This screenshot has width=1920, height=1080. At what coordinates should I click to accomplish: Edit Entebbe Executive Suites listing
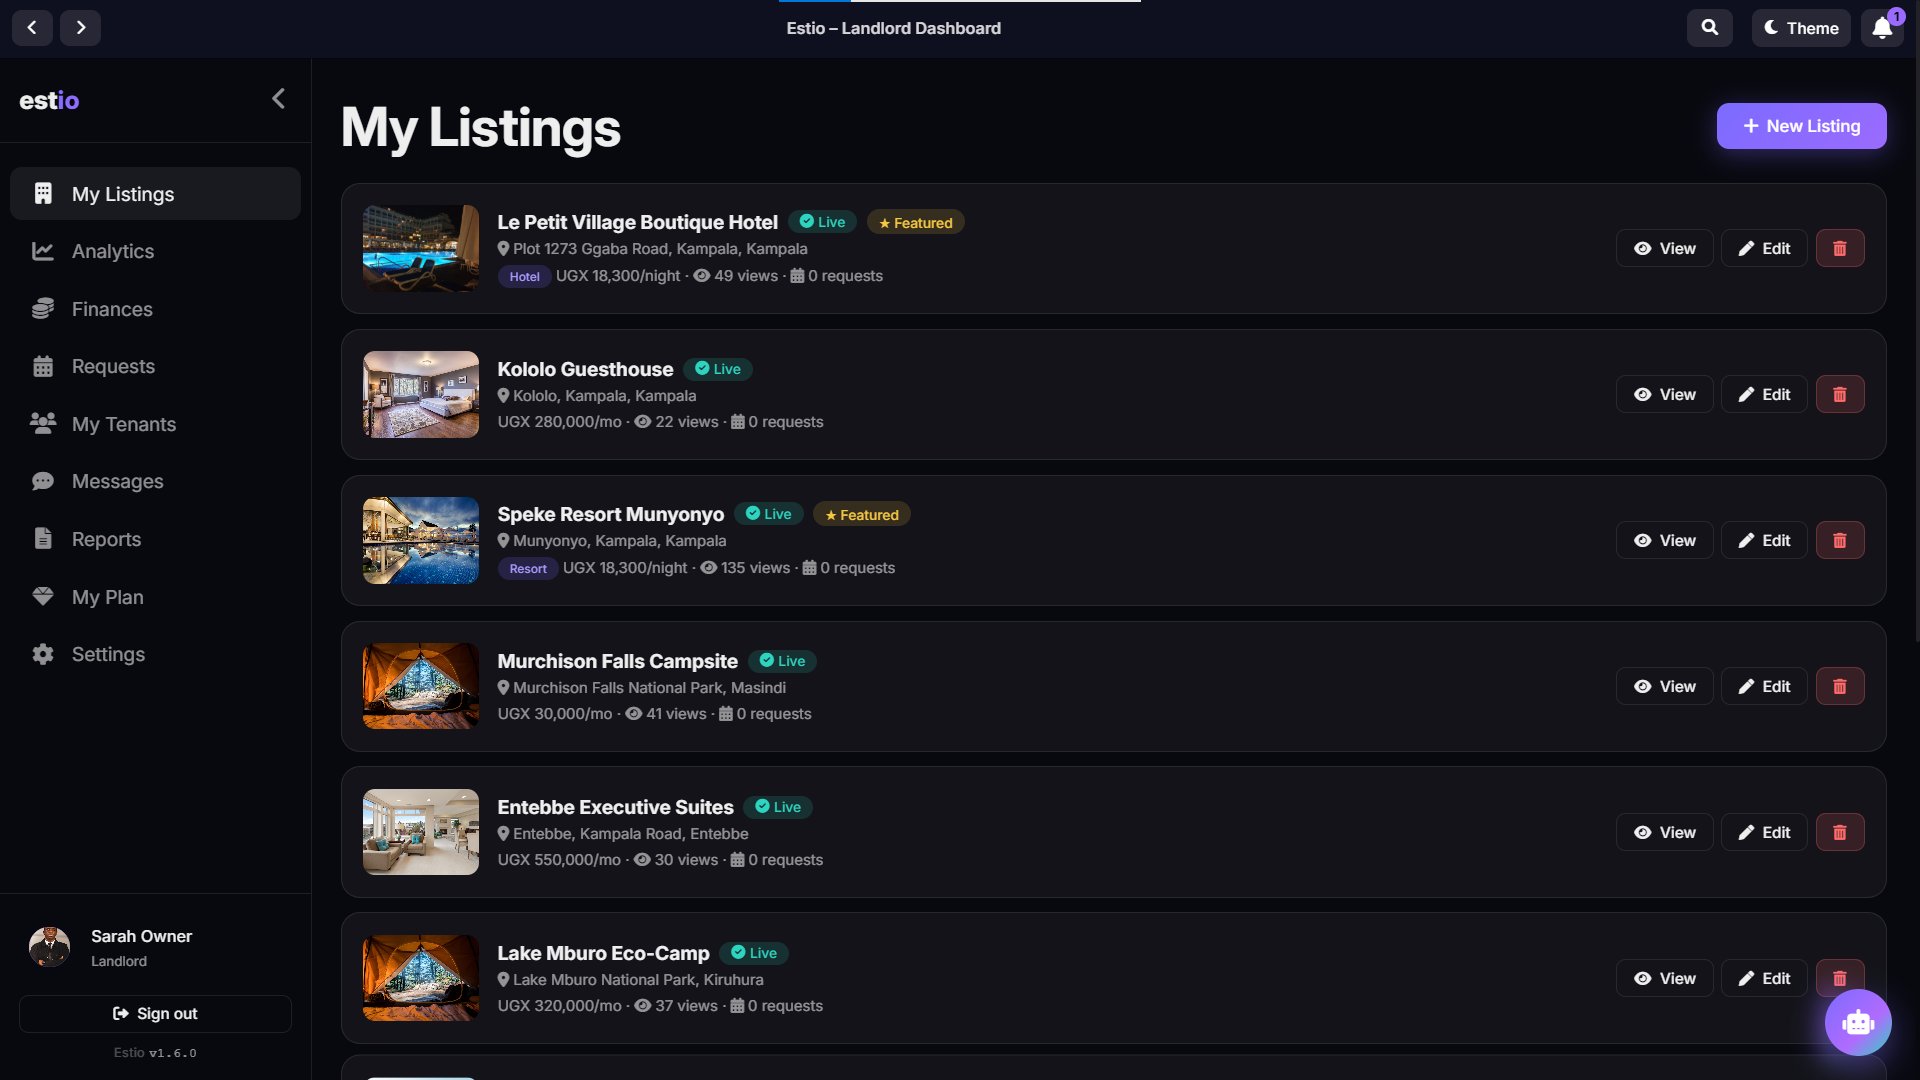(1763, 832)
